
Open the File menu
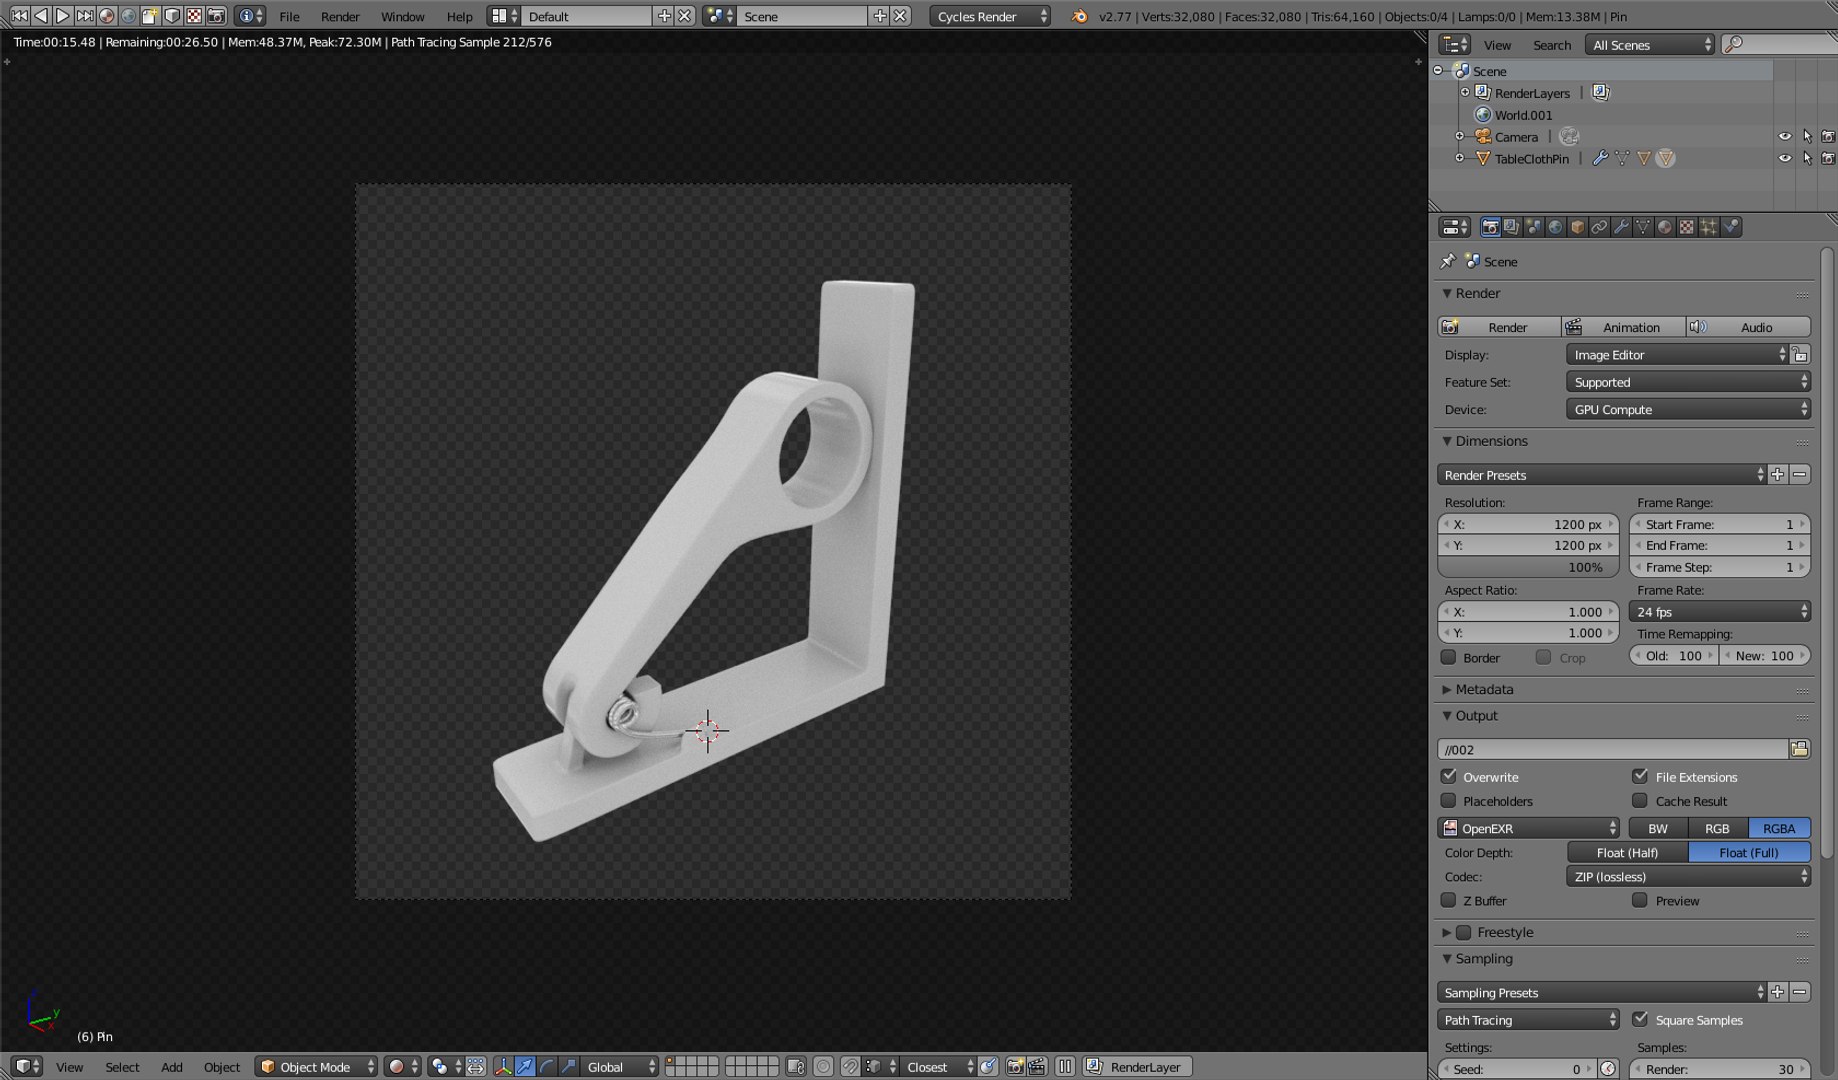(x=289, y=16)
